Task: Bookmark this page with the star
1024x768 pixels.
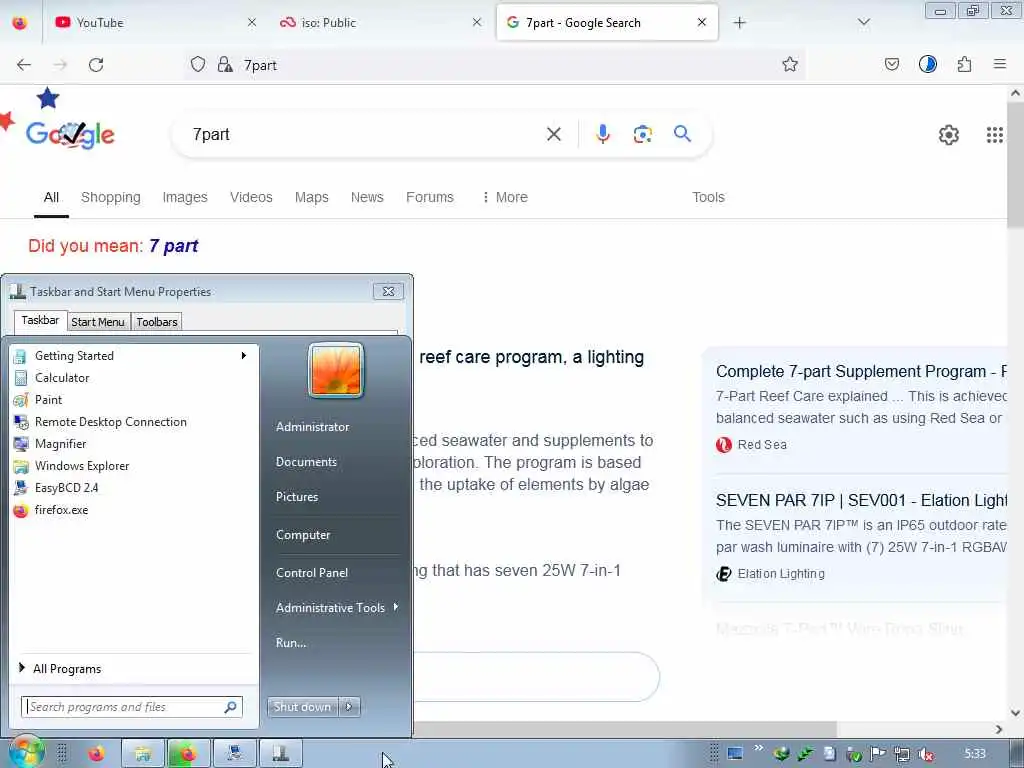Action: click(790, 64)
